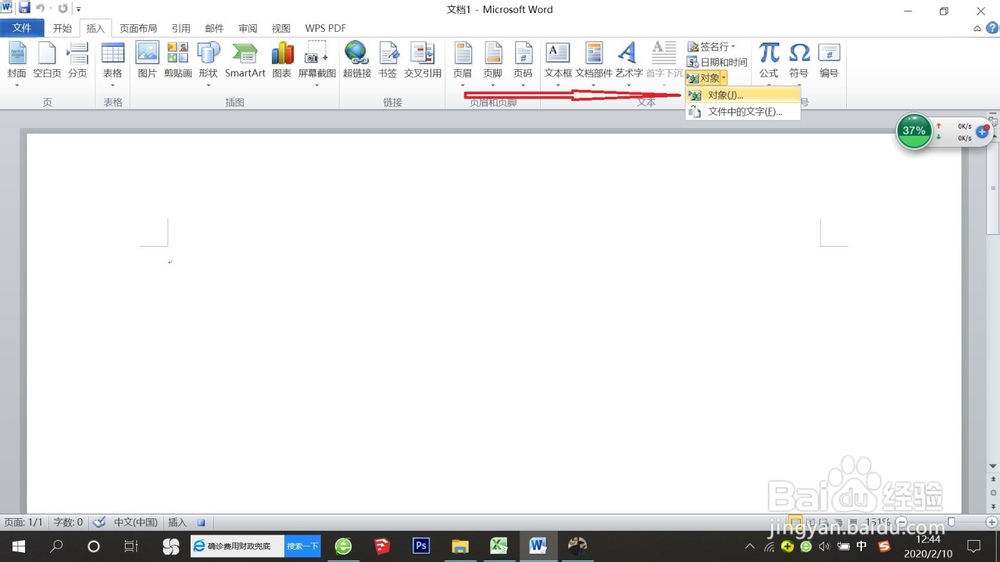The image size is (1000, 562).
Task: Insert a cover page (封面)
Action: [17, 62]
